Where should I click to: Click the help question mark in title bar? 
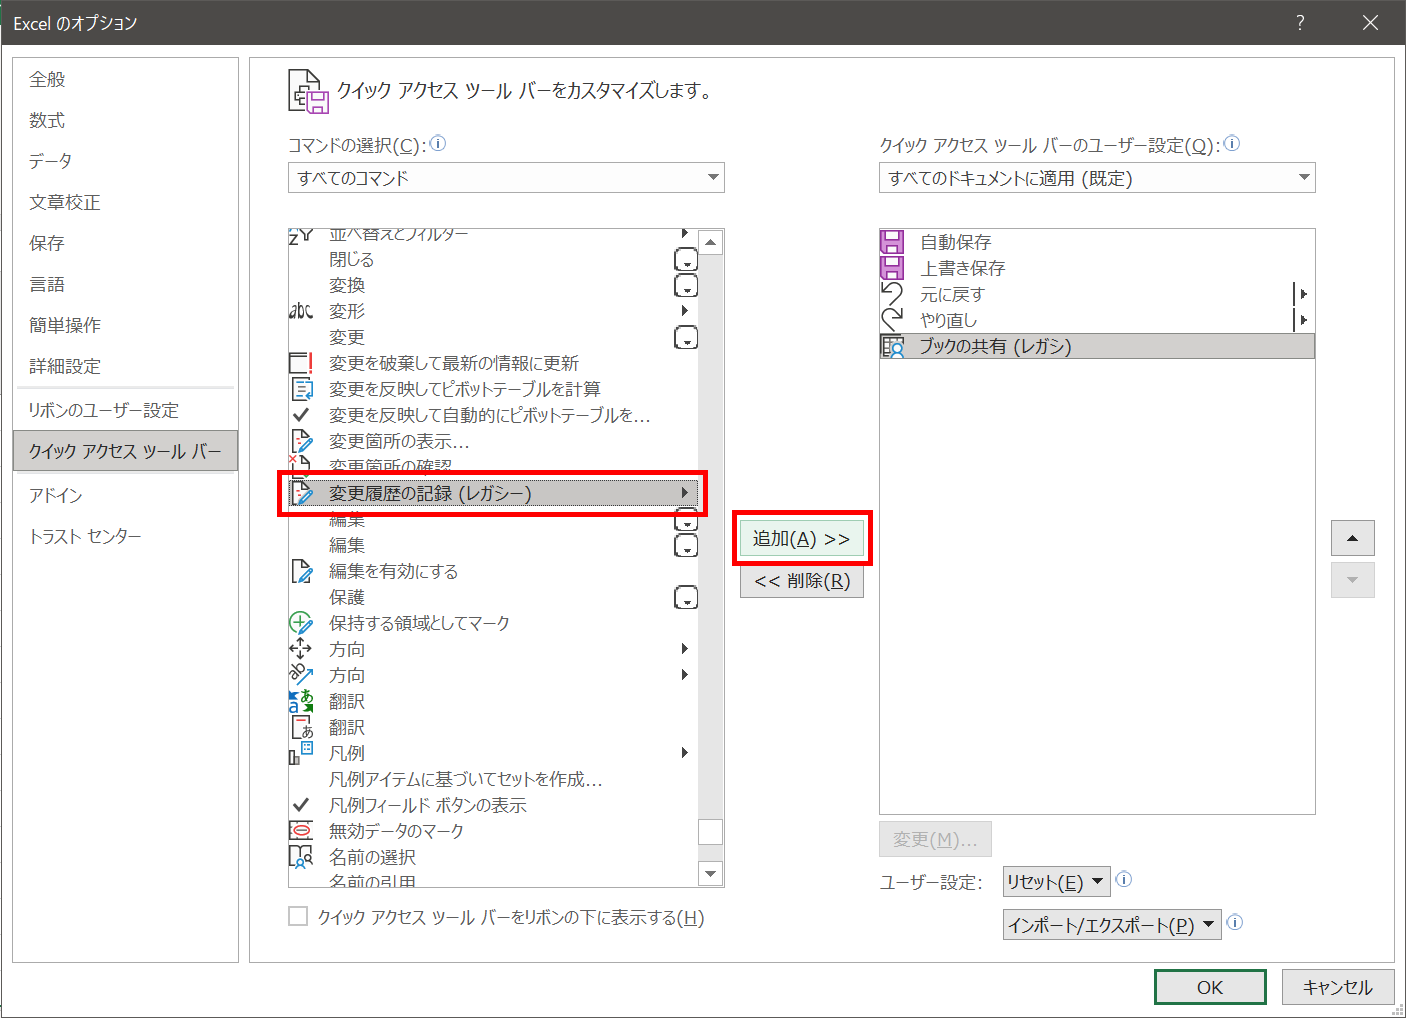[x=1300, y=22]
